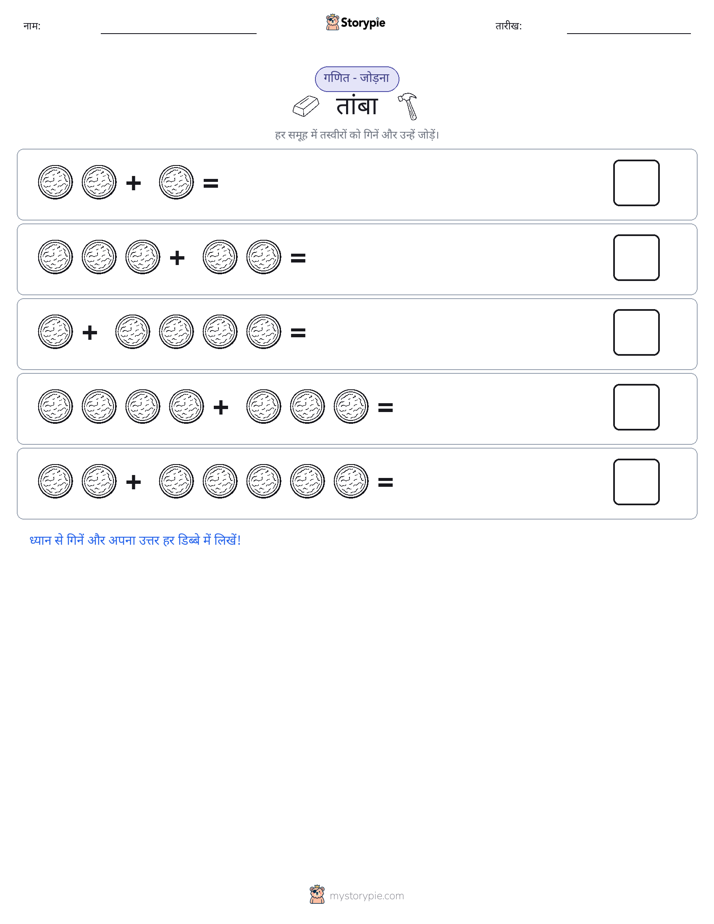
Task: Click the mystorypie.com bear icon in footer
Action: (317, 895)
